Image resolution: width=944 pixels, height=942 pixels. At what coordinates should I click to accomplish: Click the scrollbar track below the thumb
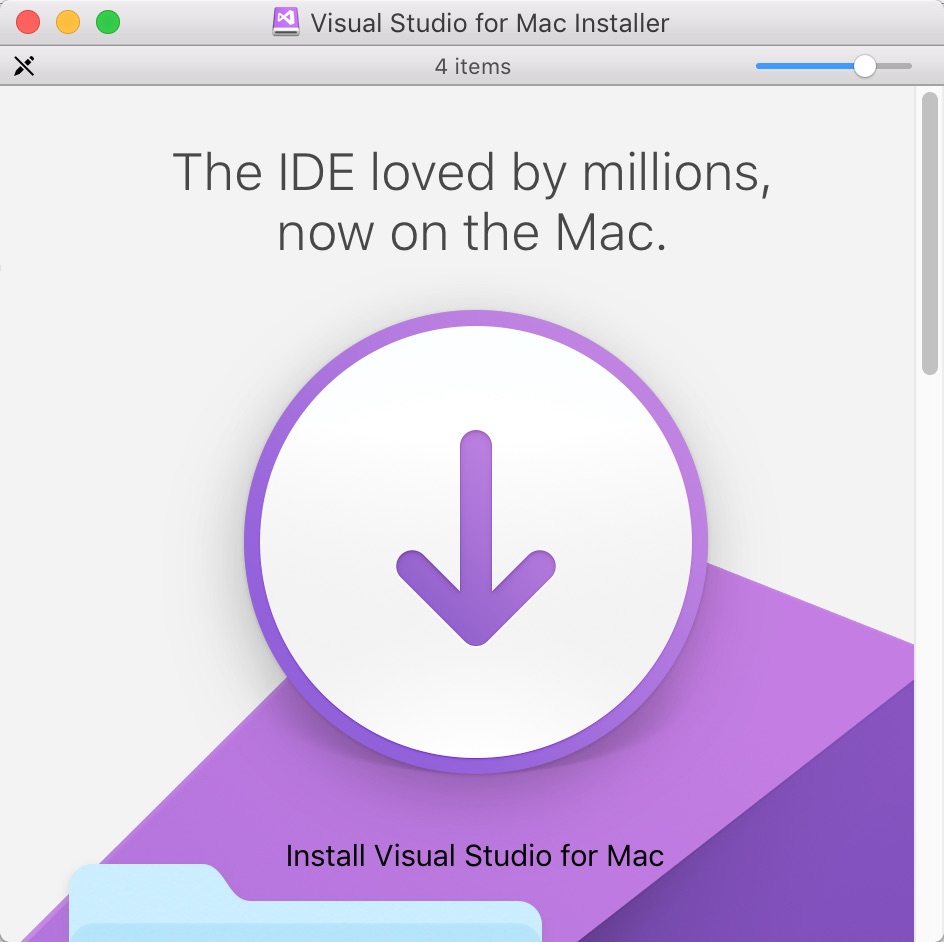coord(930,650)
